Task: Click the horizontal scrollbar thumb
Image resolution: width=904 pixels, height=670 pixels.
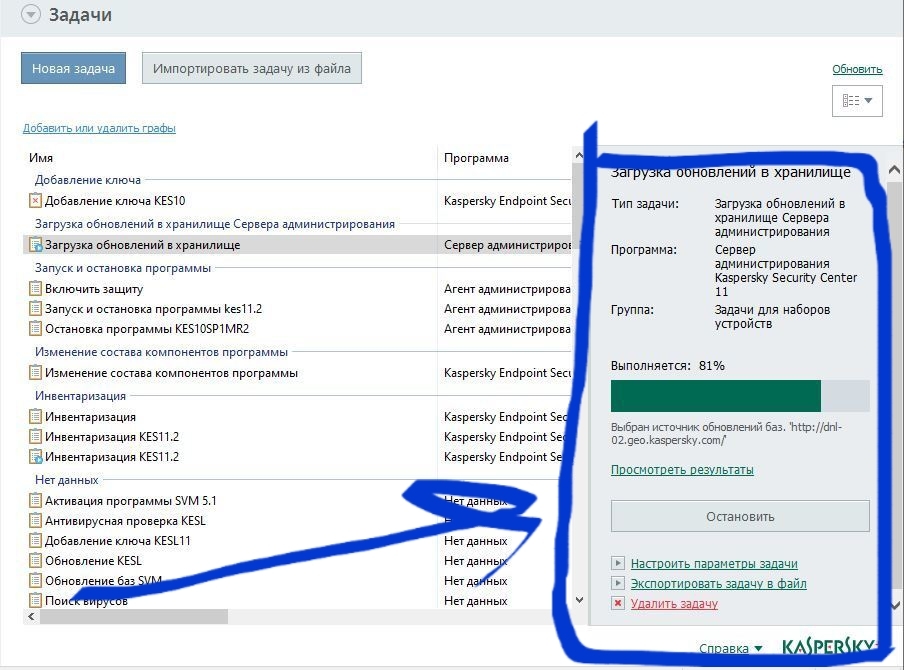Action: 134,616
